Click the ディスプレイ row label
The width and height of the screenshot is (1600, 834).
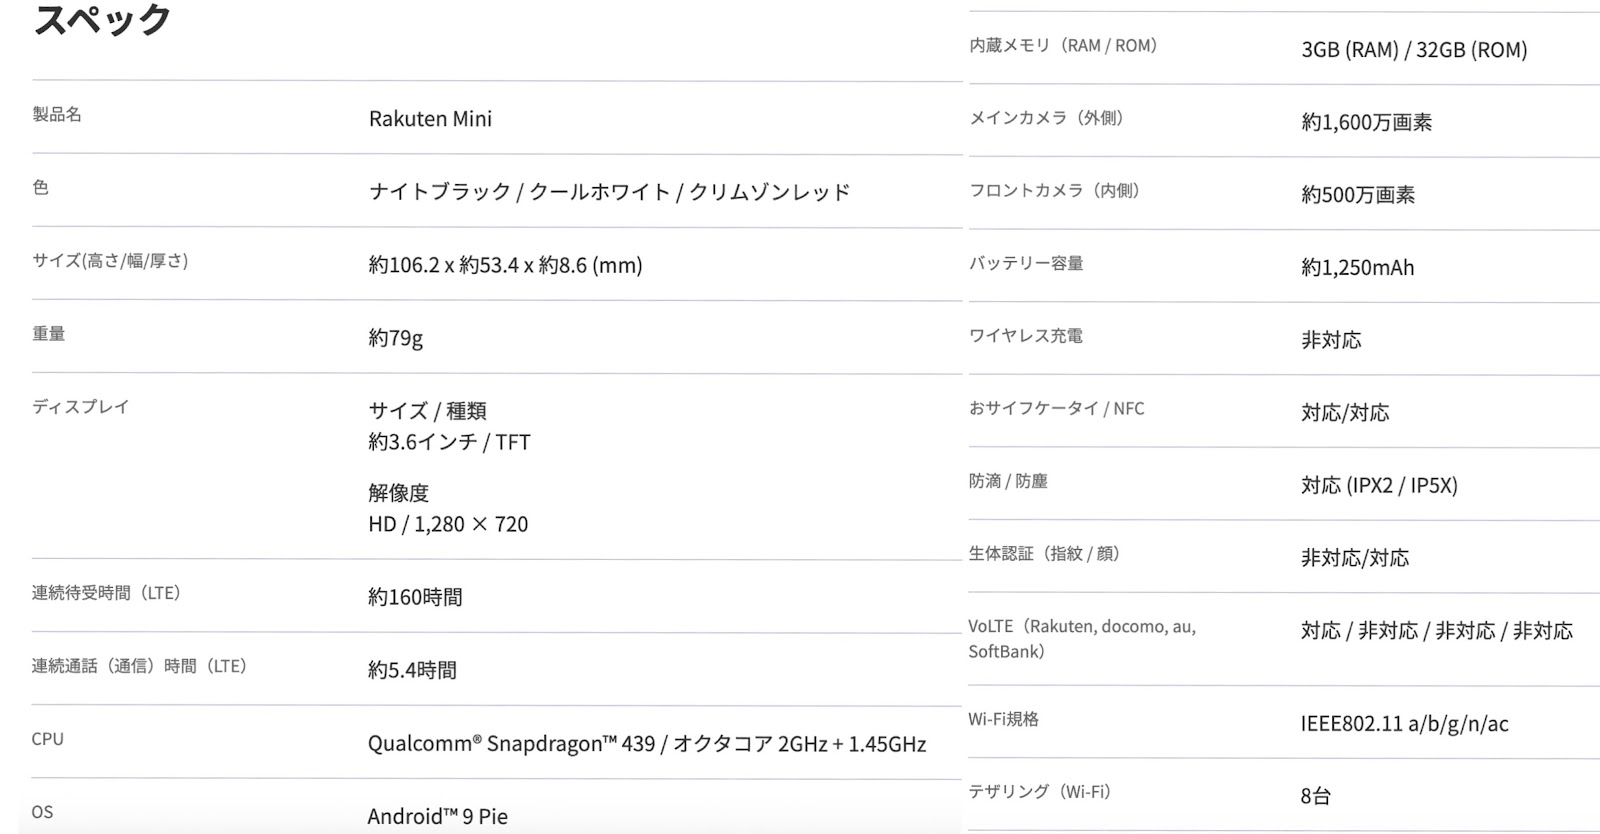[81, 407]
